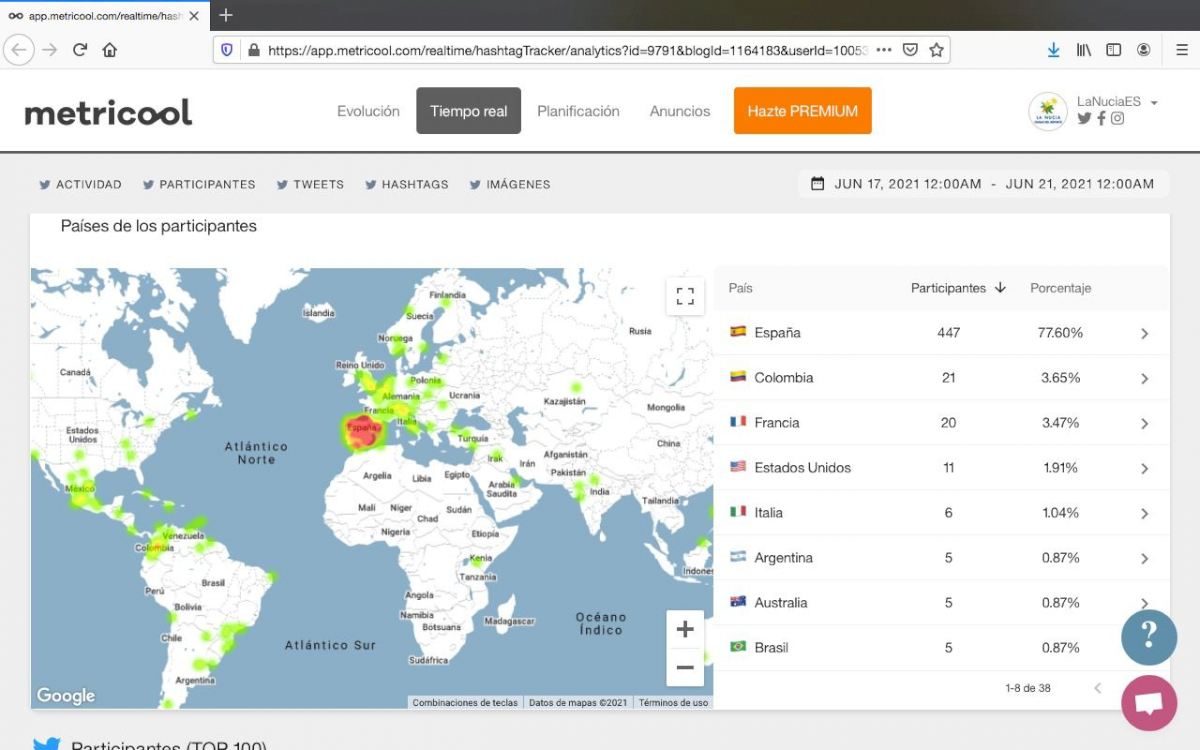
Task: Jump to the HASHTAGS section
Action: (407, 184)
